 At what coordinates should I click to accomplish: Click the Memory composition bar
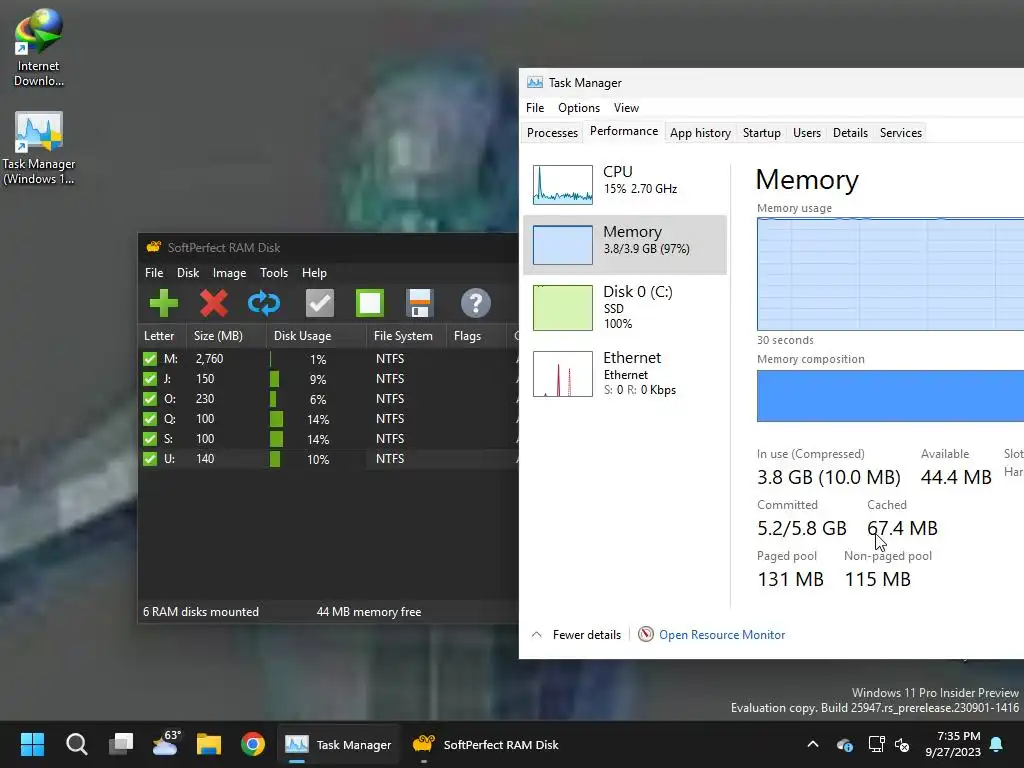(x=890, y=396)
